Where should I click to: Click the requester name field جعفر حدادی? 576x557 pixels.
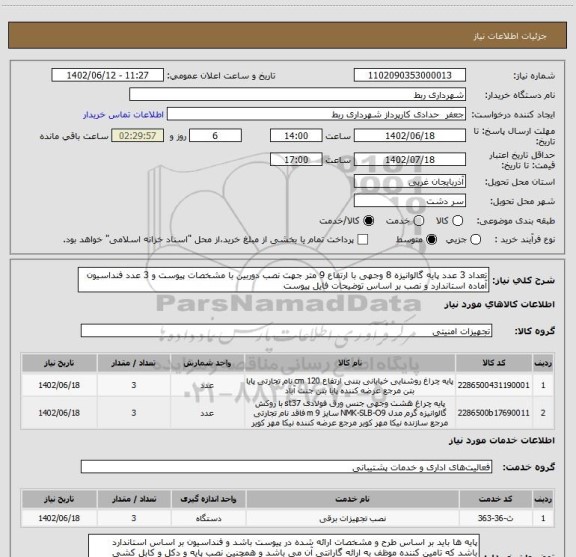click(x=316, y=115)
